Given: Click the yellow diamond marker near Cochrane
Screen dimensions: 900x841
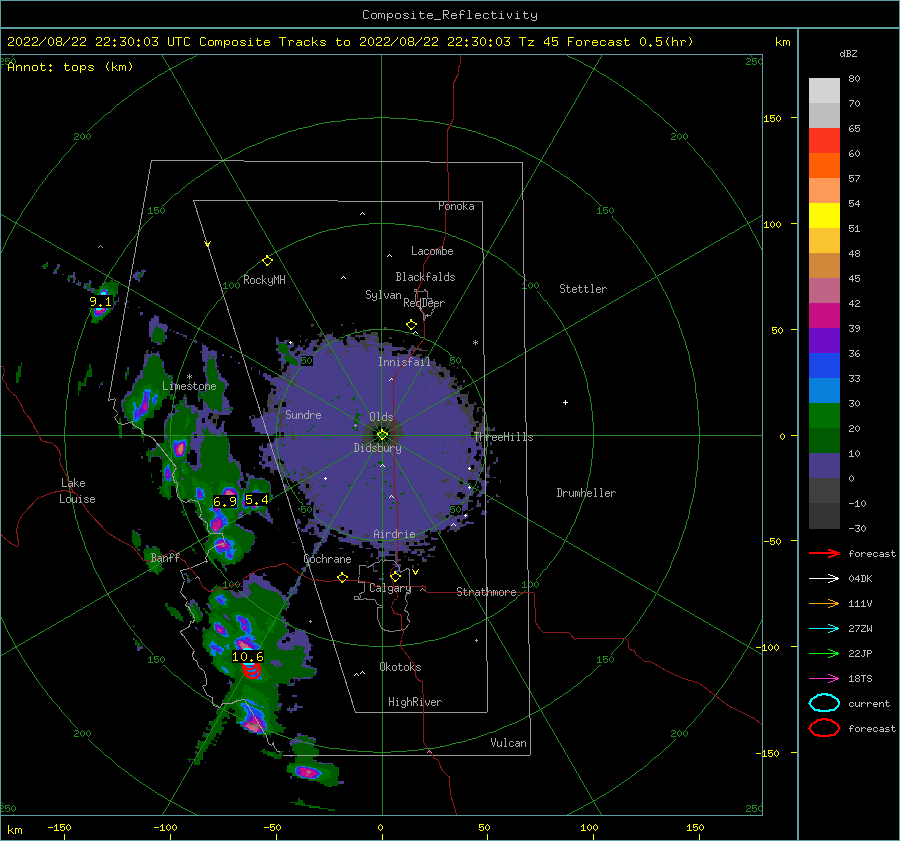Looking at the screenshot, I should click(x=342, y=577).
